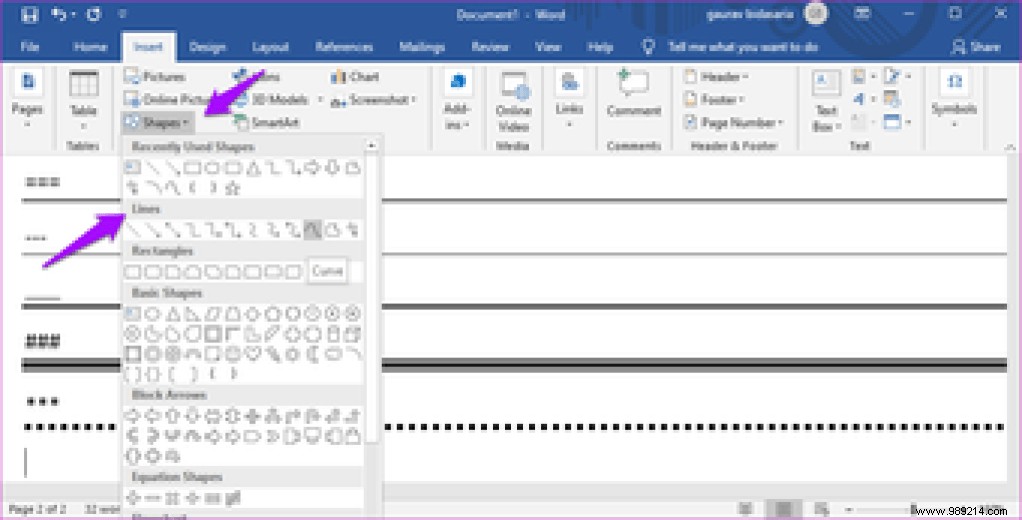Select the Lightning Bolt basic shape
The width and height of the screenshot is (1022, 520).
point(273,354)
